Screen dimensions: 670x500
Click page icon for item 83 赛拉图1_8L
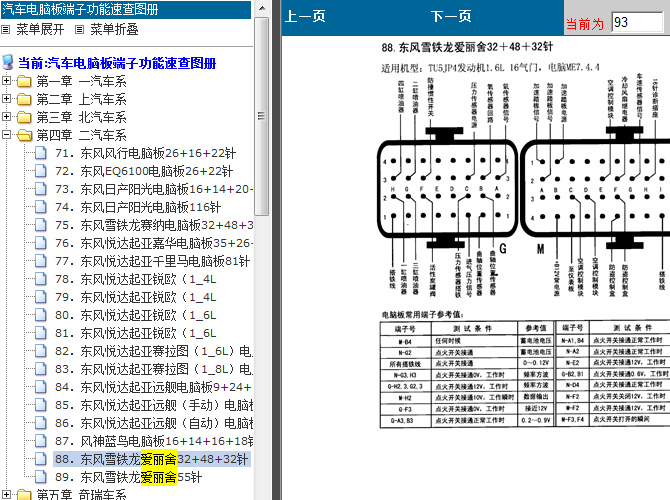pyautogui.click(x=41, y=369)
